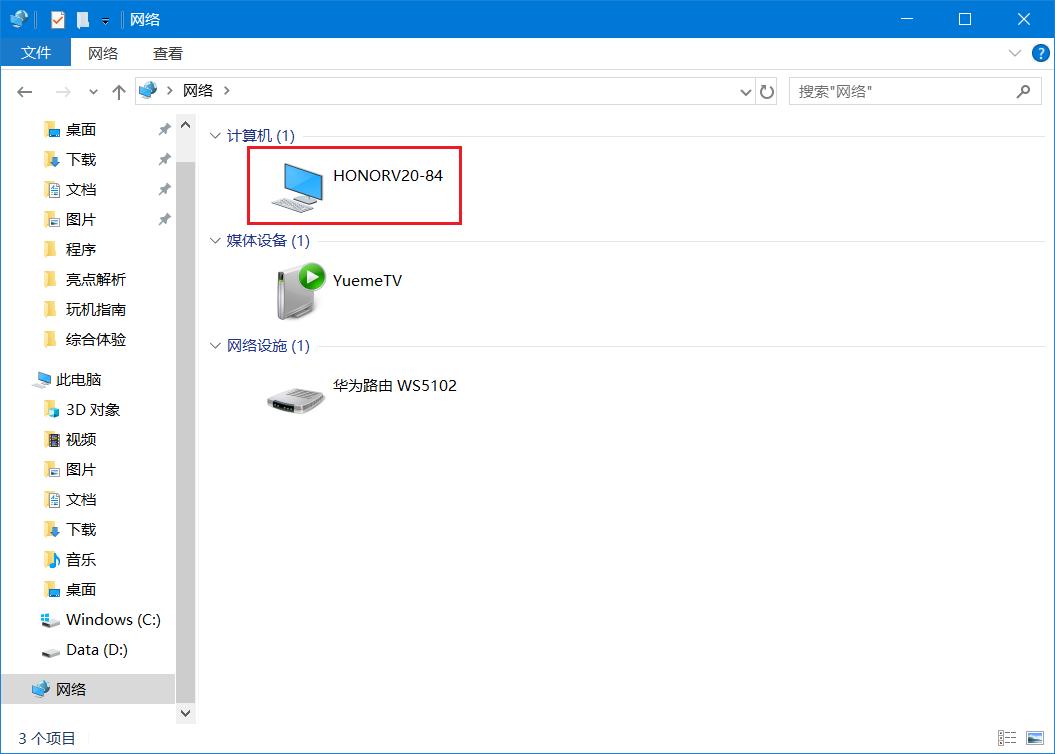This screenshot has width=1055, height=754.
Task: Switch to details view in status bar
Action: click(1007, 738)
